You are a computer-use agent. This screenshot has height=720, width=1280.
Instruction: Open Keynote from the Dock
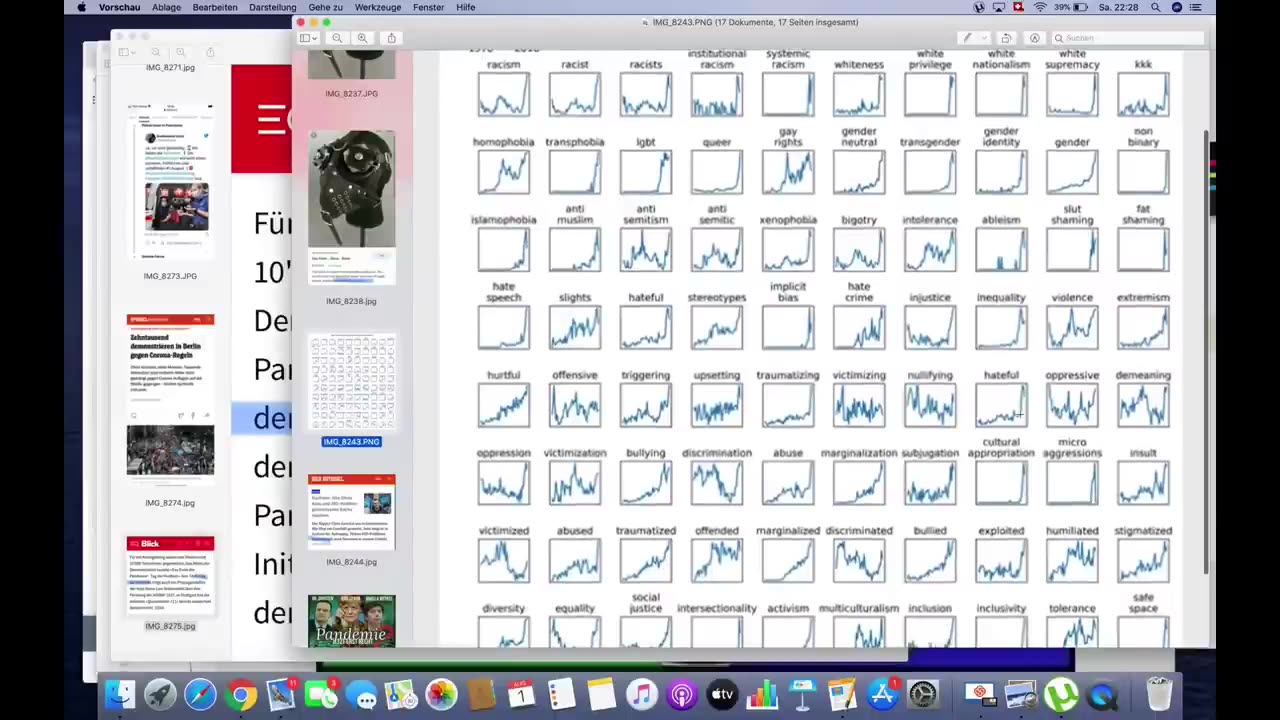tap(802, 694)
